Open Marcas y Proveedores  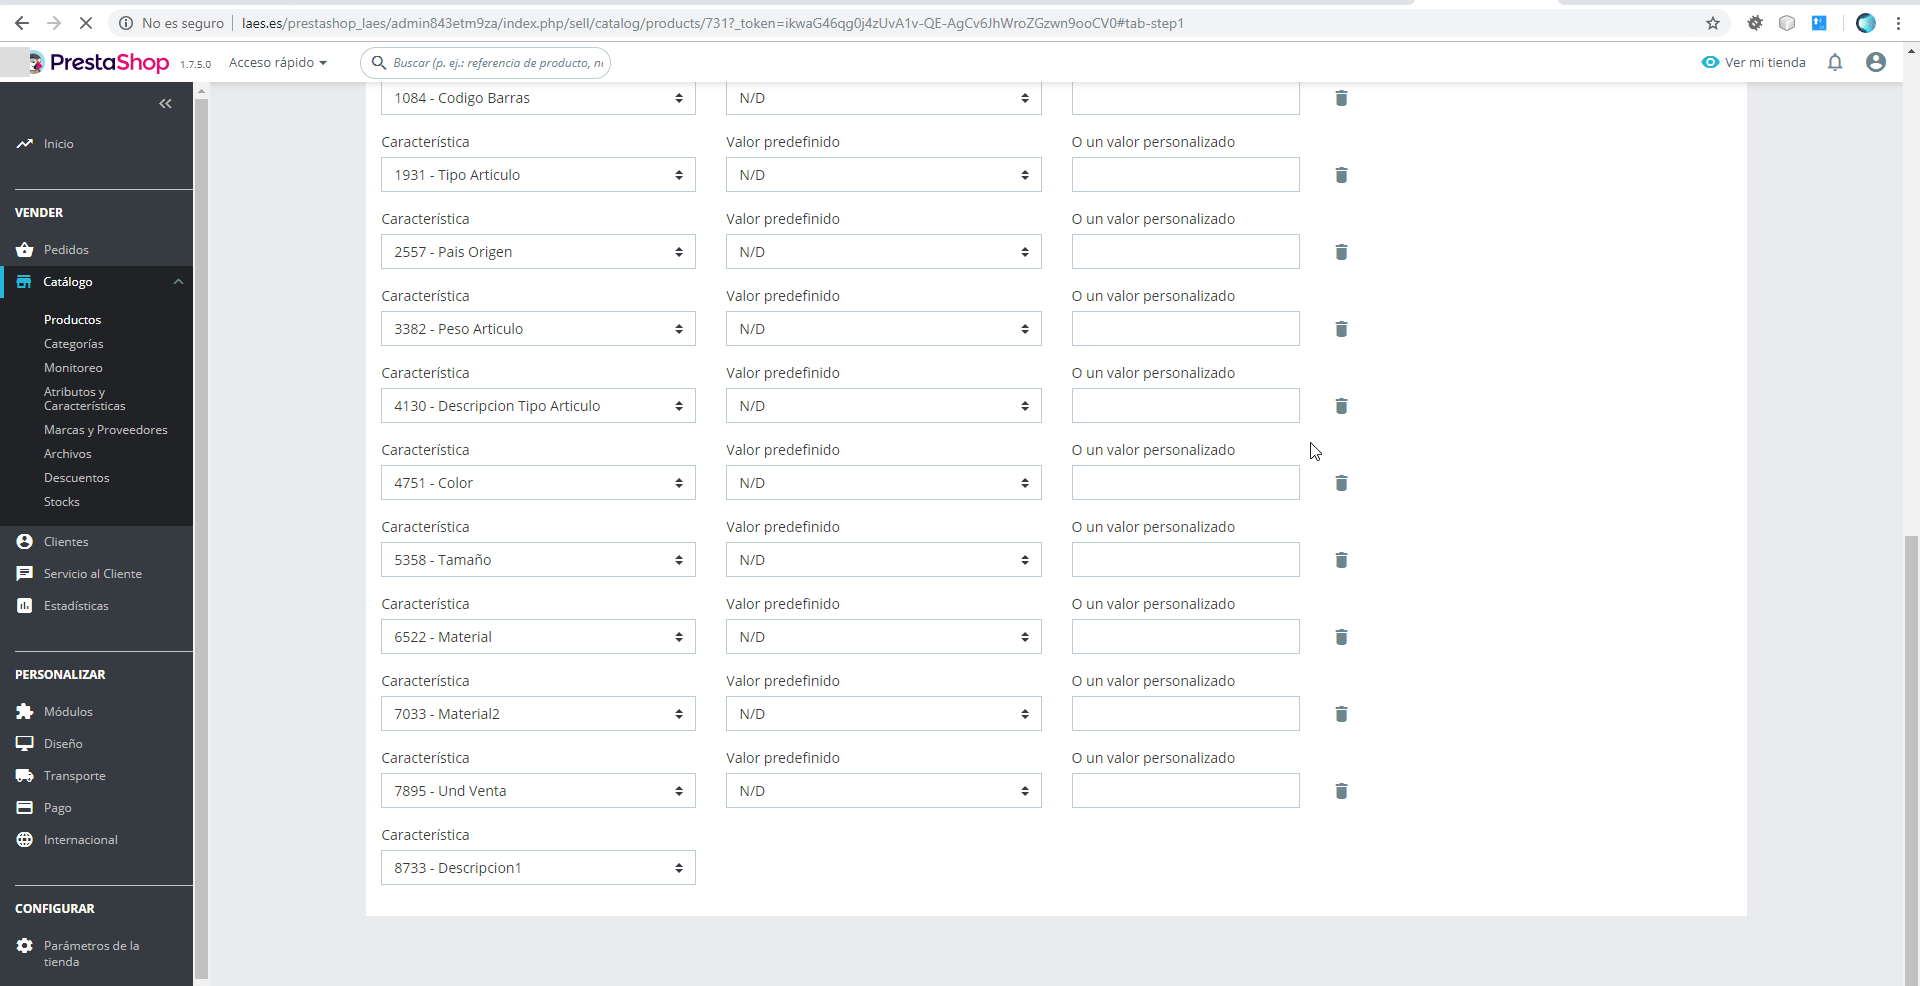[x=105, y=429]
